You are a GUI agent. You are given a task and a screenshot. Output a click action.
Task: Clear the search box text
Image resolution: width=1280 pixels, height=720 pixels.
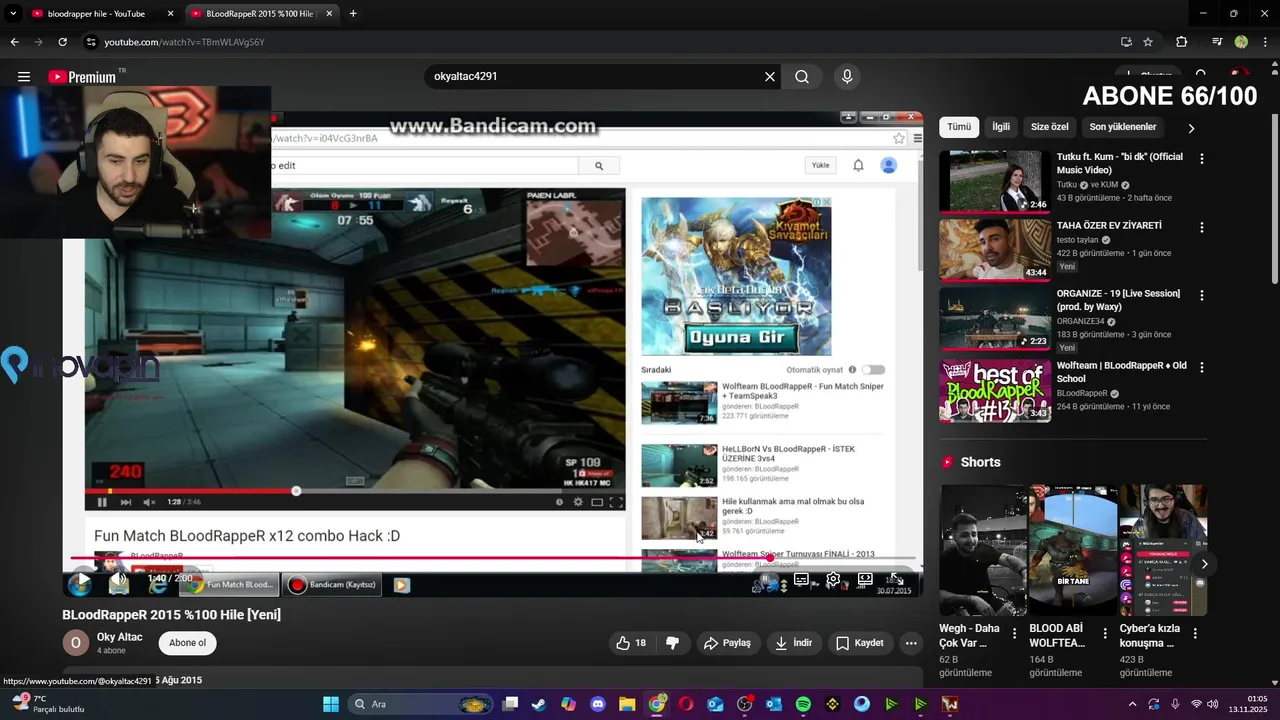[x=770, y=77]
